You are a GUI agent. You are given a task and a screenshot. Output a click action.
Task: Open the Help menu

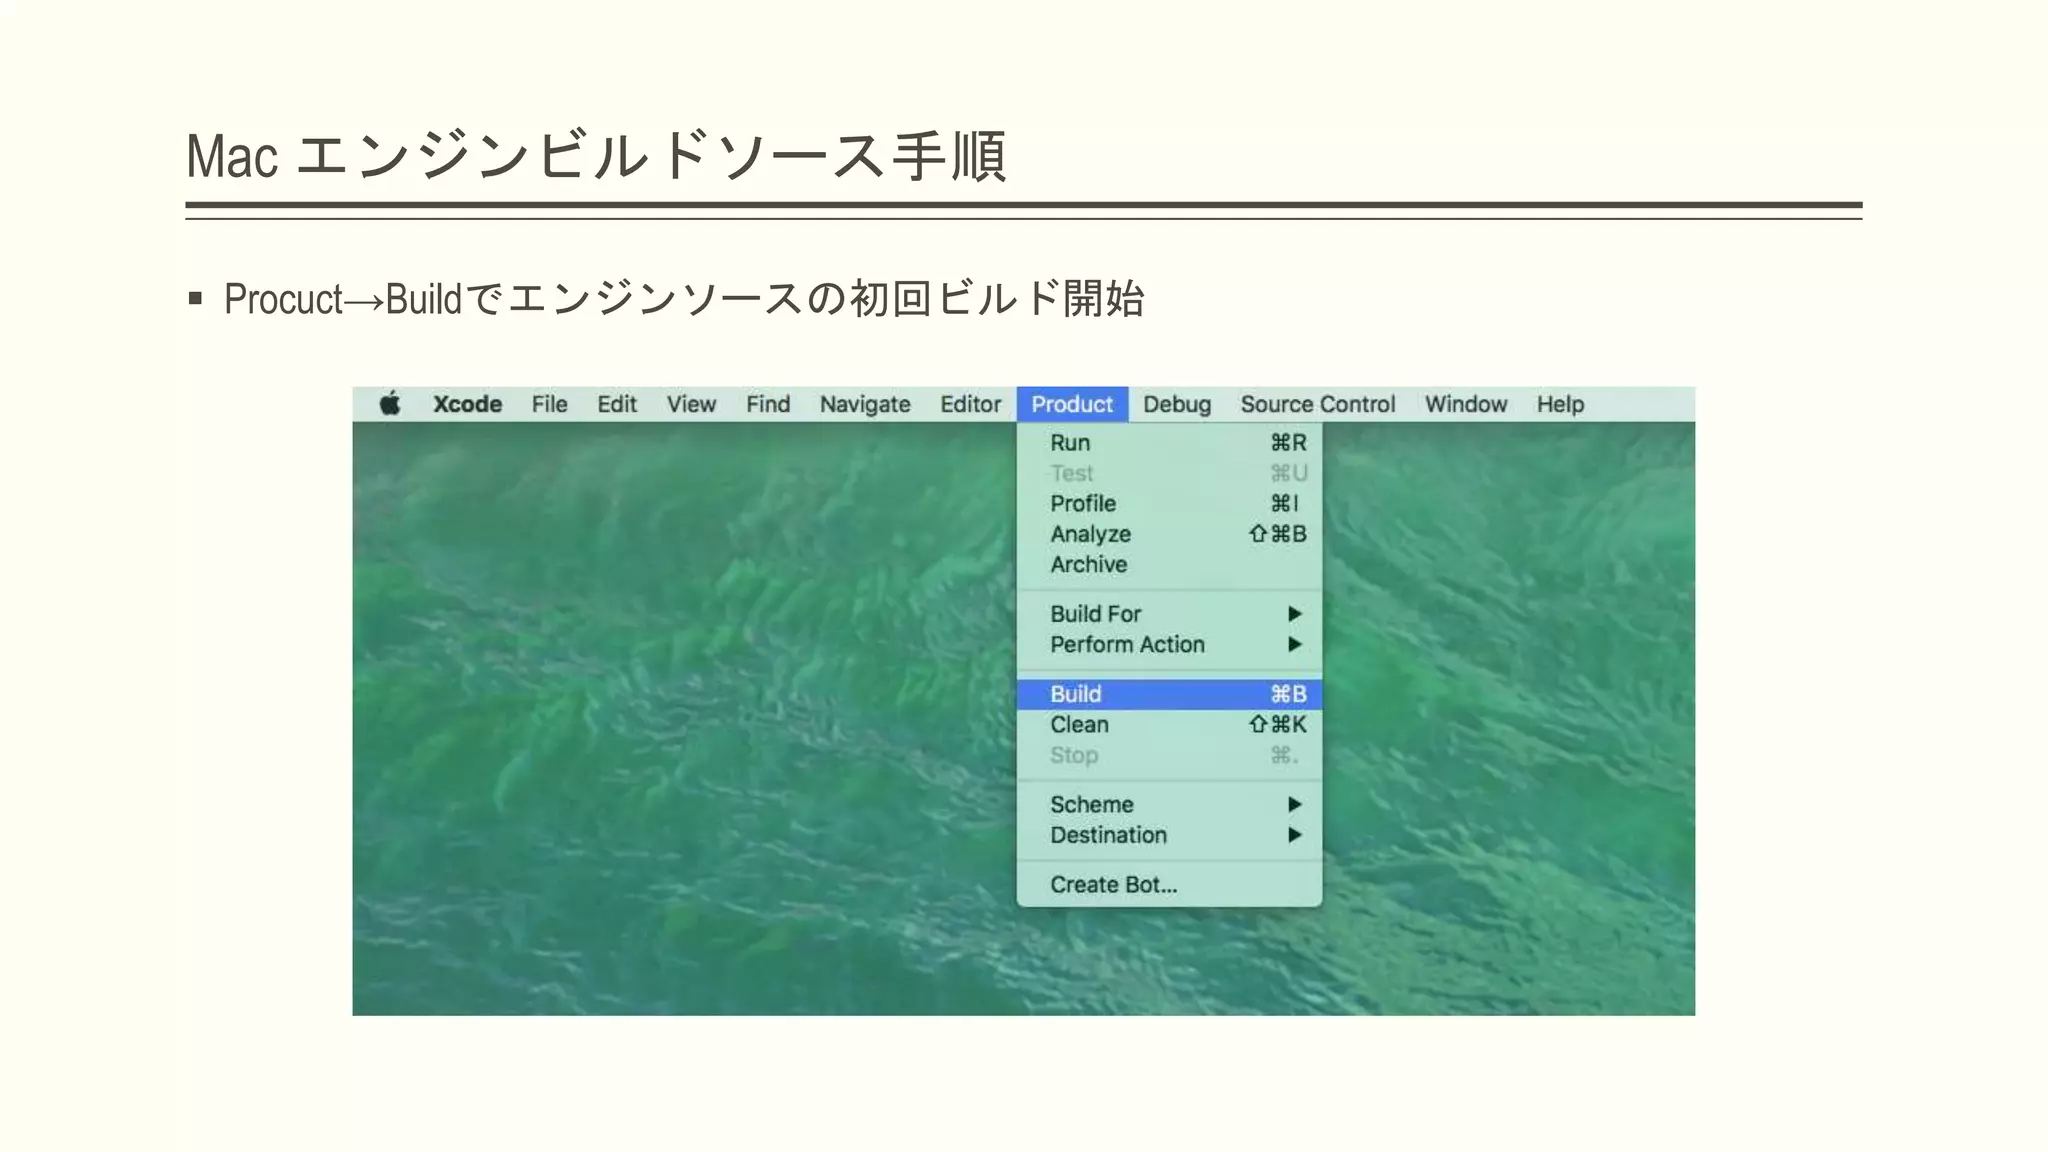[x=1560, y=404]
